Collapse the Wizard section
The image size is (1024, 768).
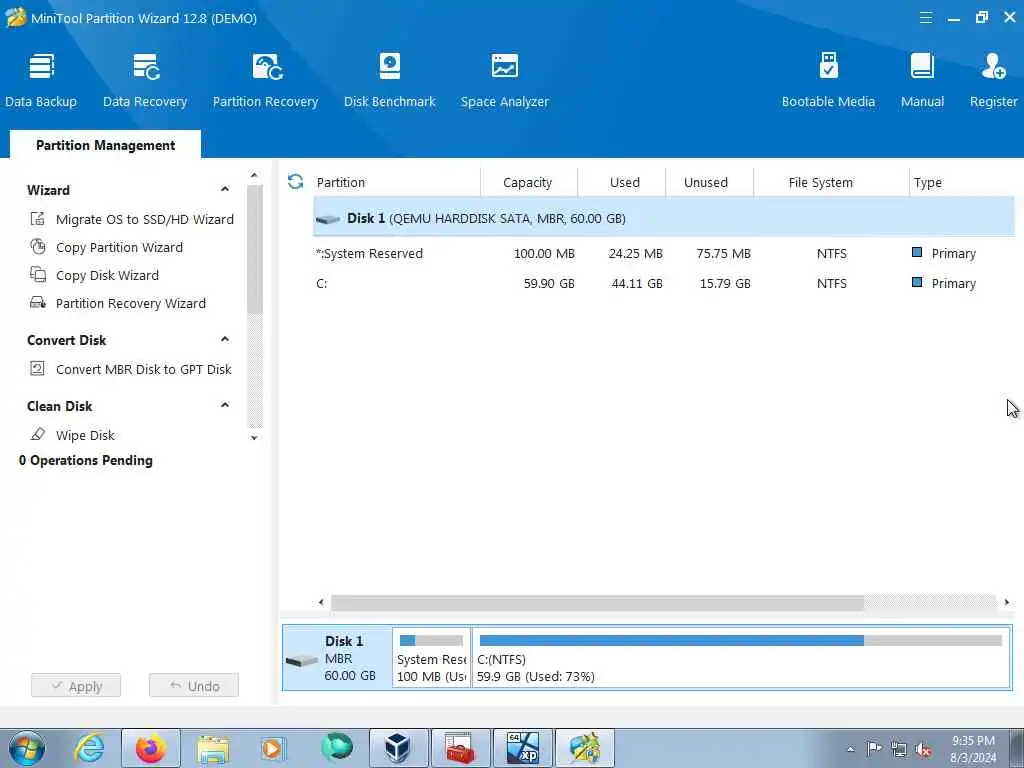point(225,189)
